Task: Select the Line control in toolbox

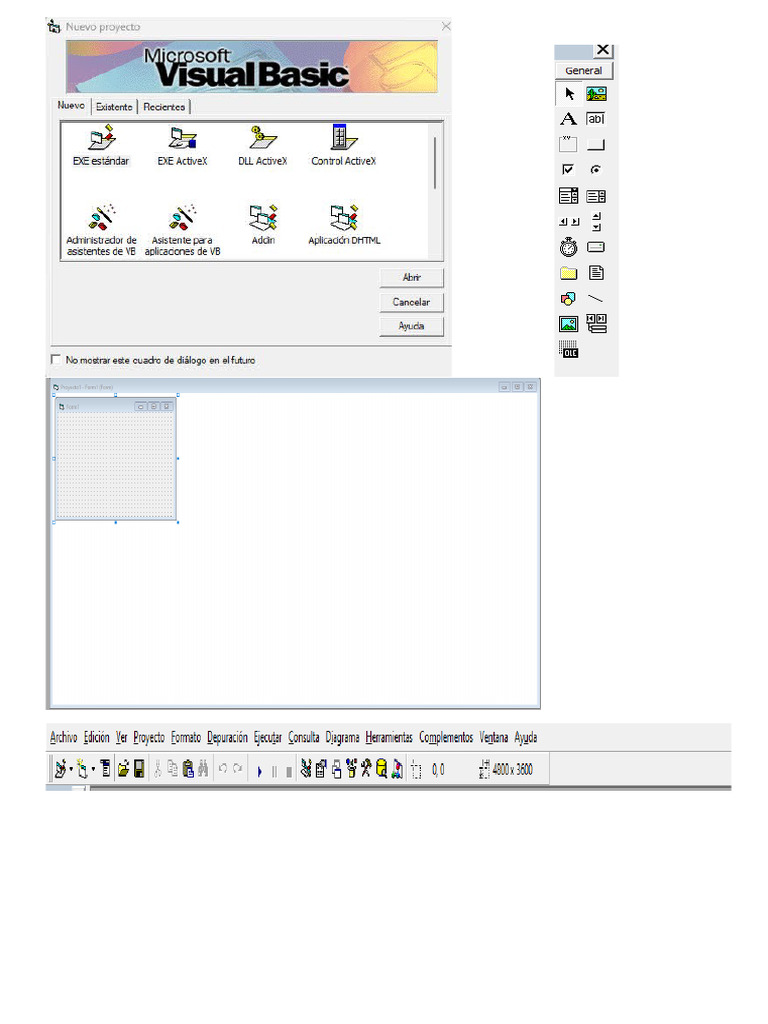Action: coord(596,298)
